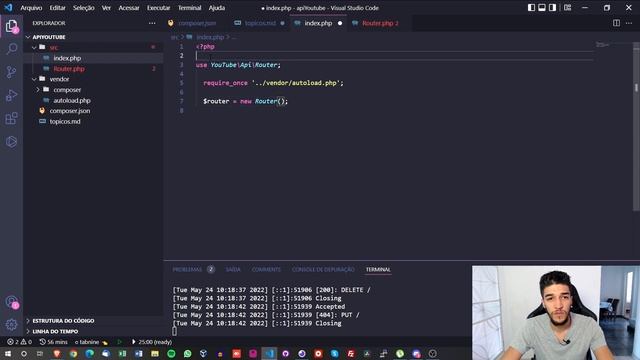Switch to composer.json editor tab

[x=196, y=23]
